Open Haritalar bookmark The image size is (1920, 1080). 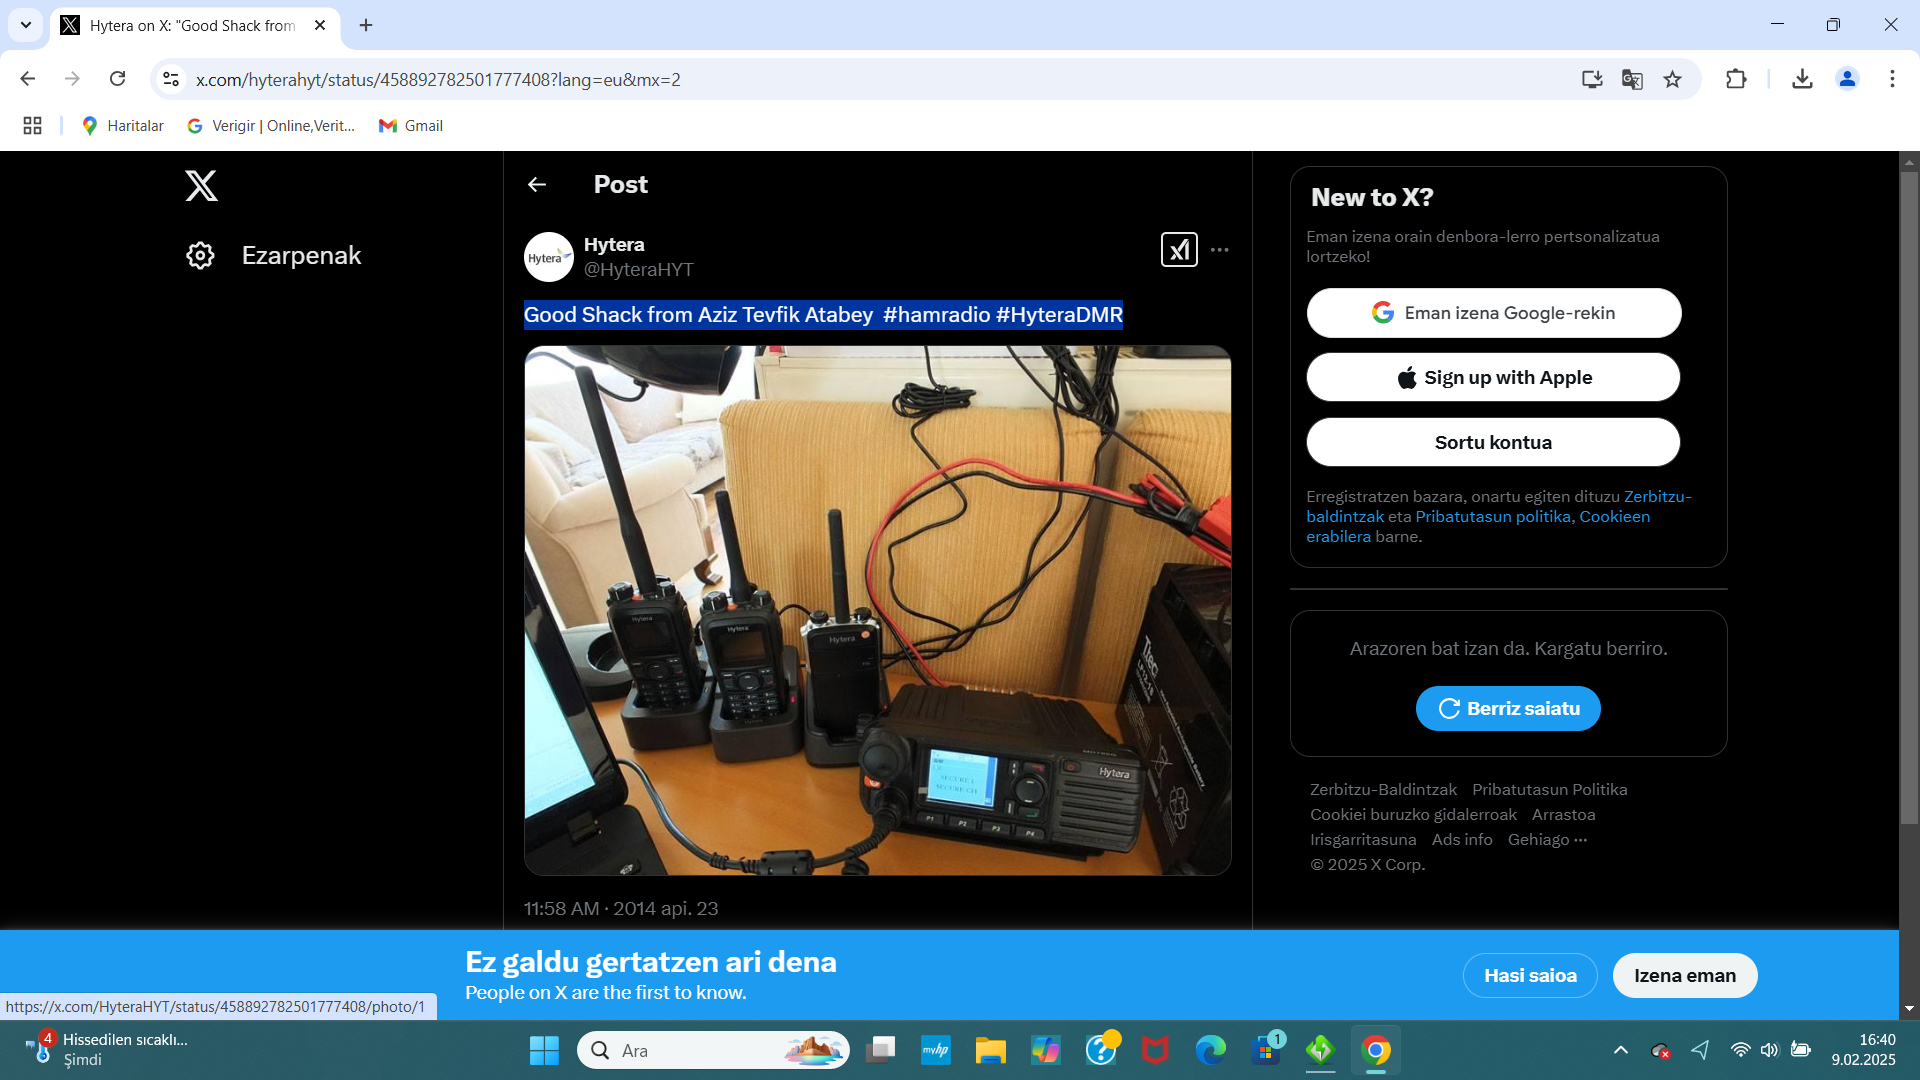click(123, 125)
